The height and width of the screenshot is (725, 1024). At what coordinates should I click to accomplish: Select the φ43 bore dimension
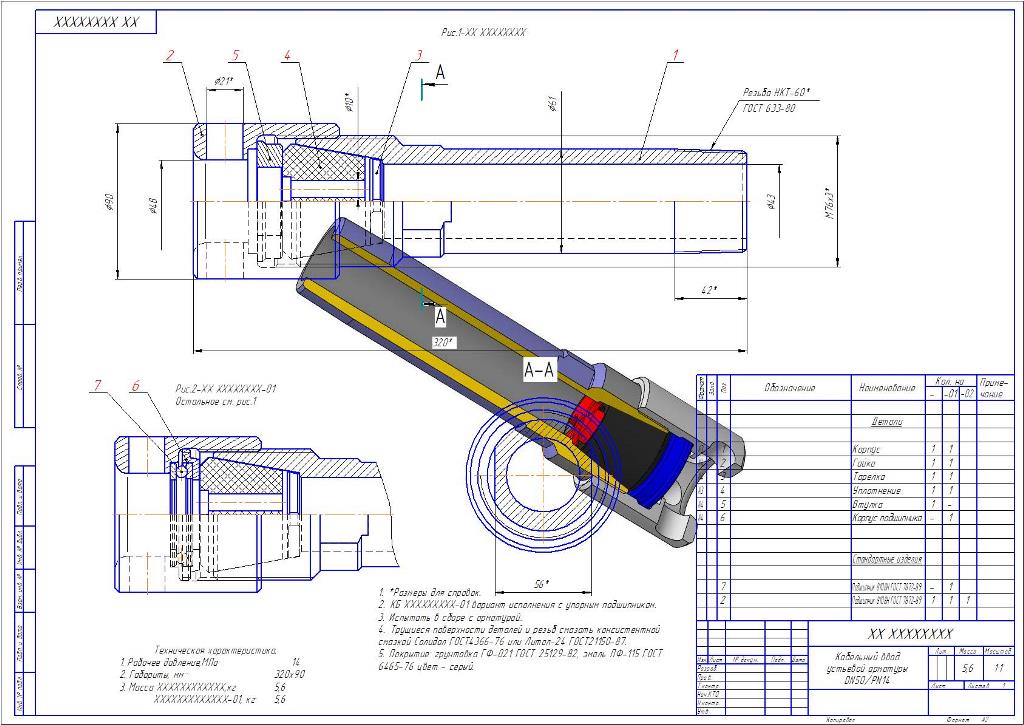pyautogui.click(x=771, y=202)
